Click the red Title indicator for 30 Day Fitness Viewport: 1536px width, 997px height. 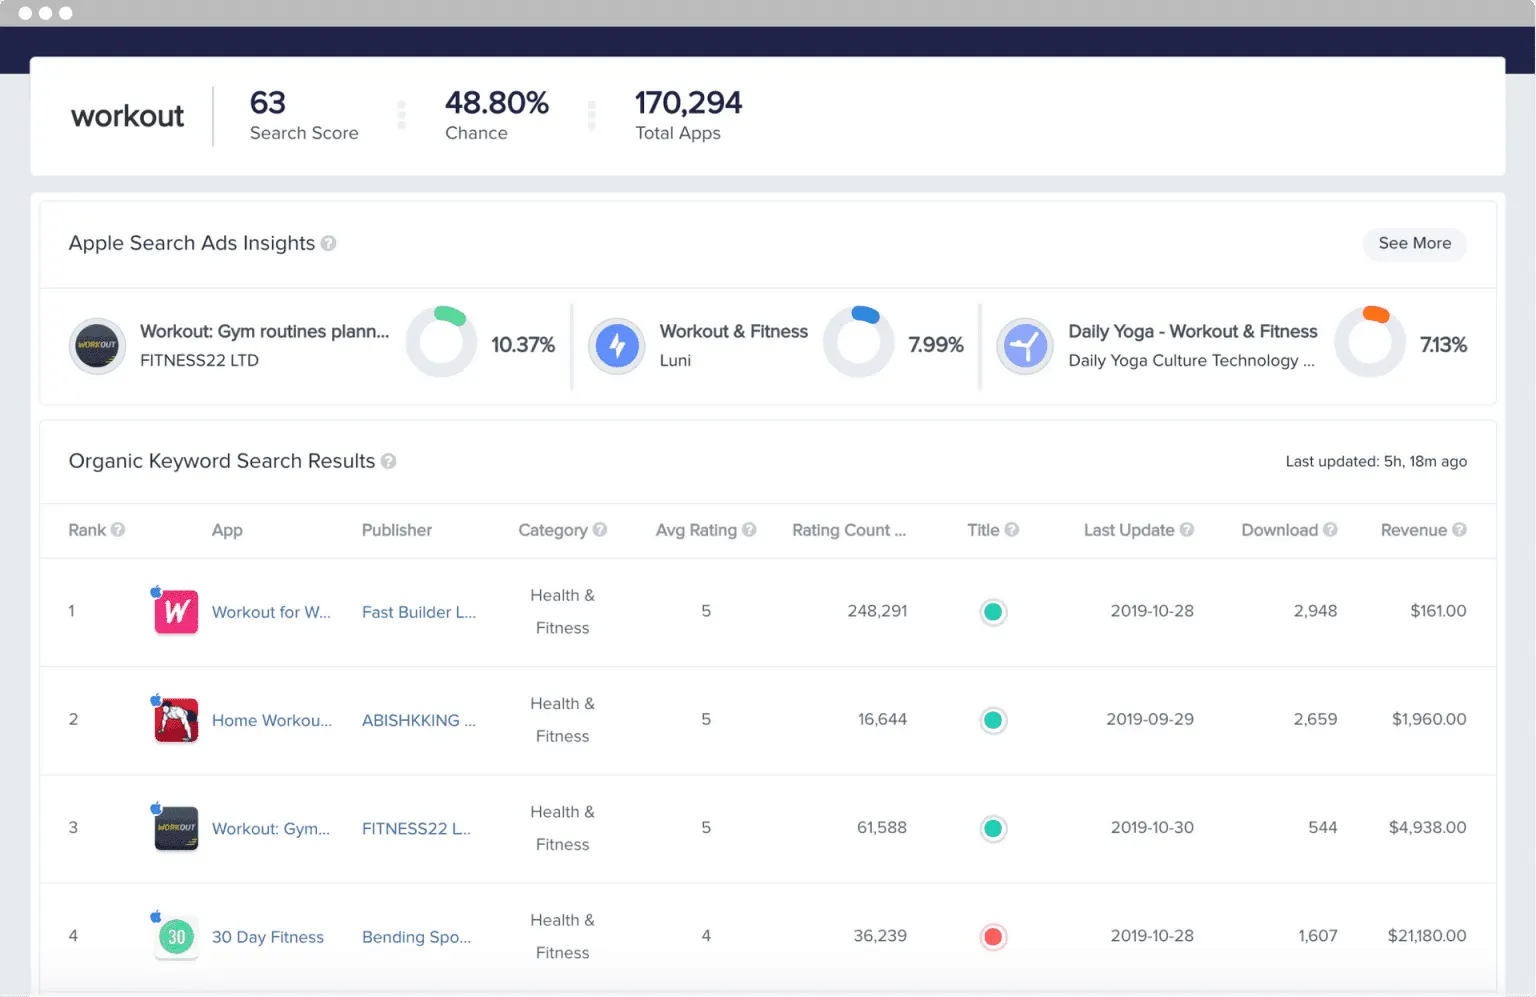pos(993,937)
